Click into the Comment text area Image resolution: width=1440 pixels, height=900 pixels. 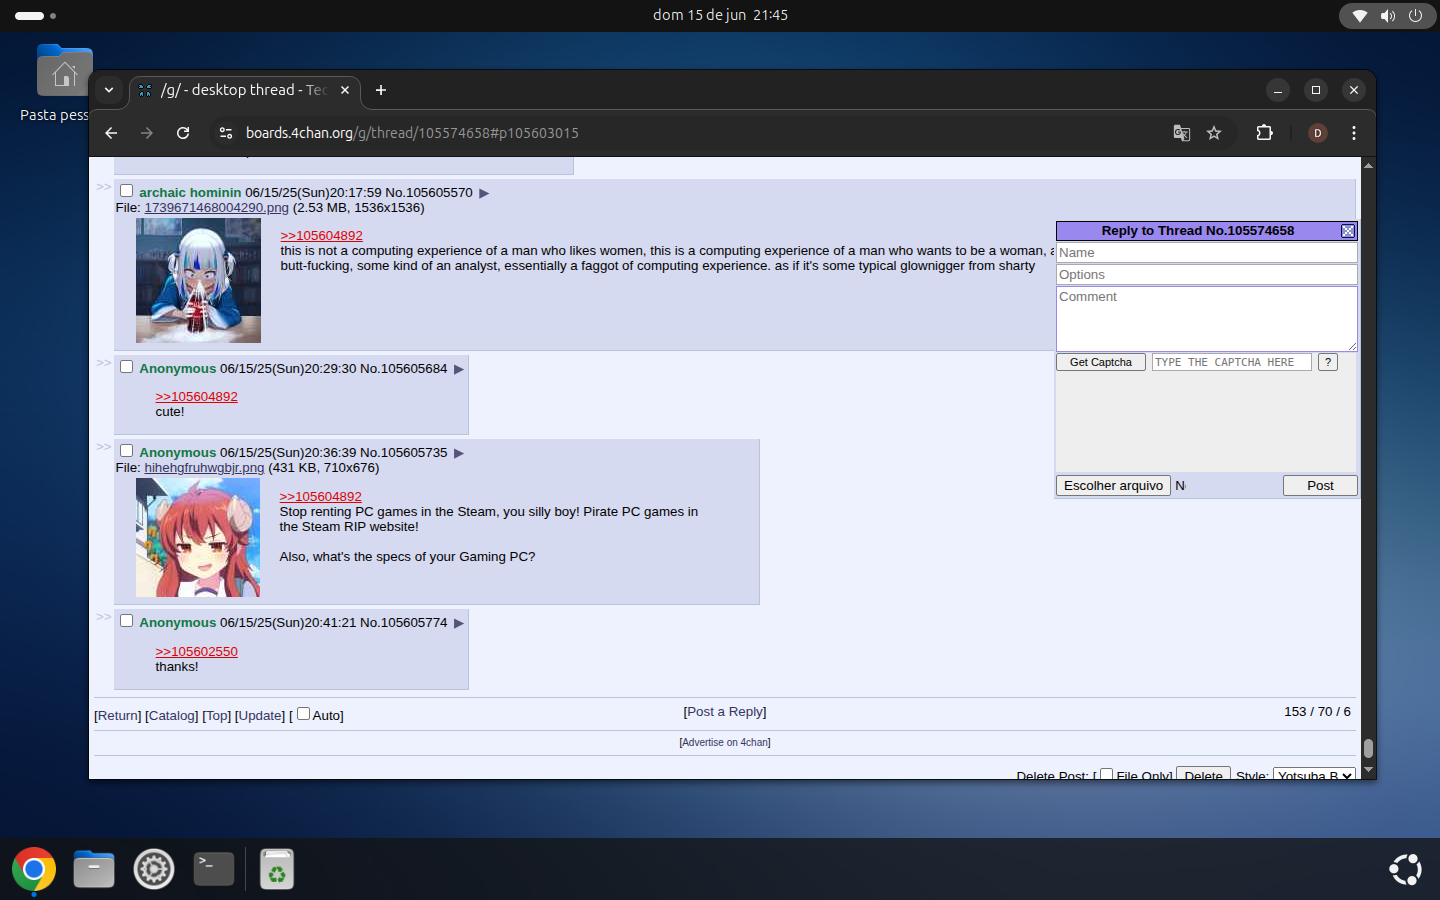1207,319
